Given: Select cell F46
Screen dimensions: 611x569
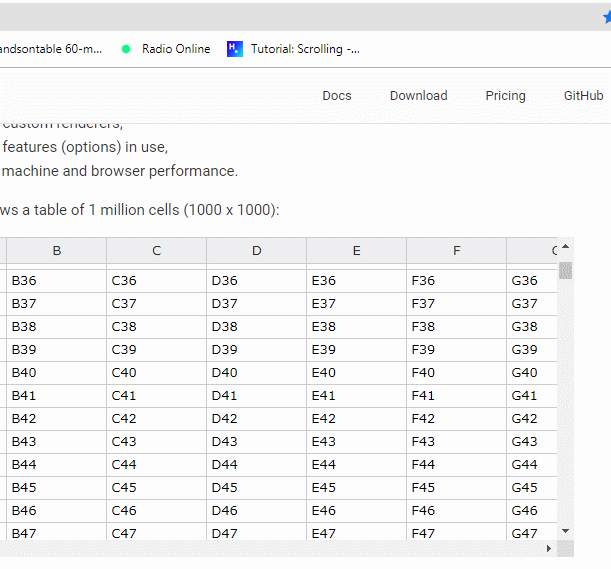Looking at the screenshot, I should click(457, 511).
